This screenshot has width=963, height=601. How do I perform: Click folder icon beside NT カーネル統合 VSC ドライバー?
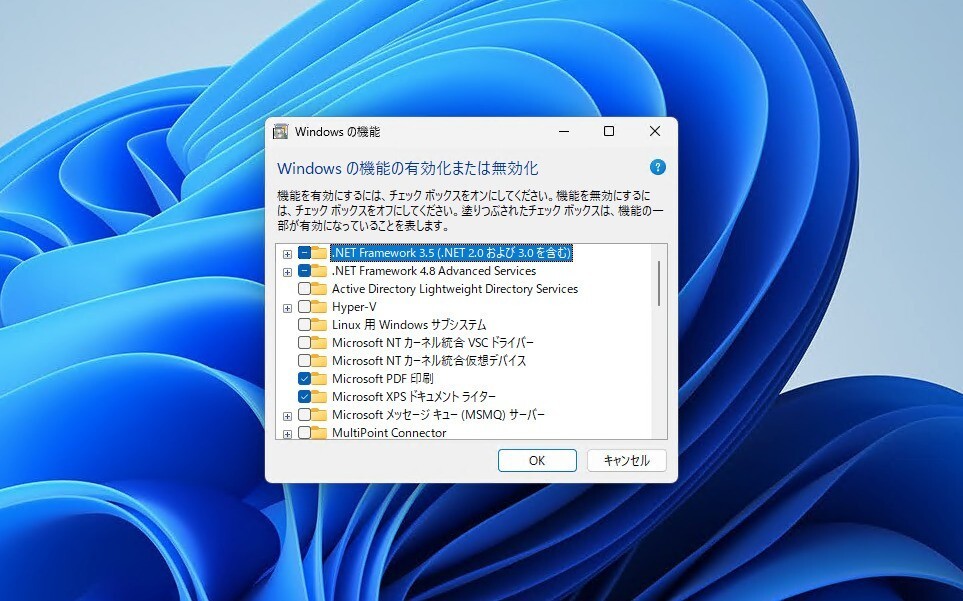(319, 343)
